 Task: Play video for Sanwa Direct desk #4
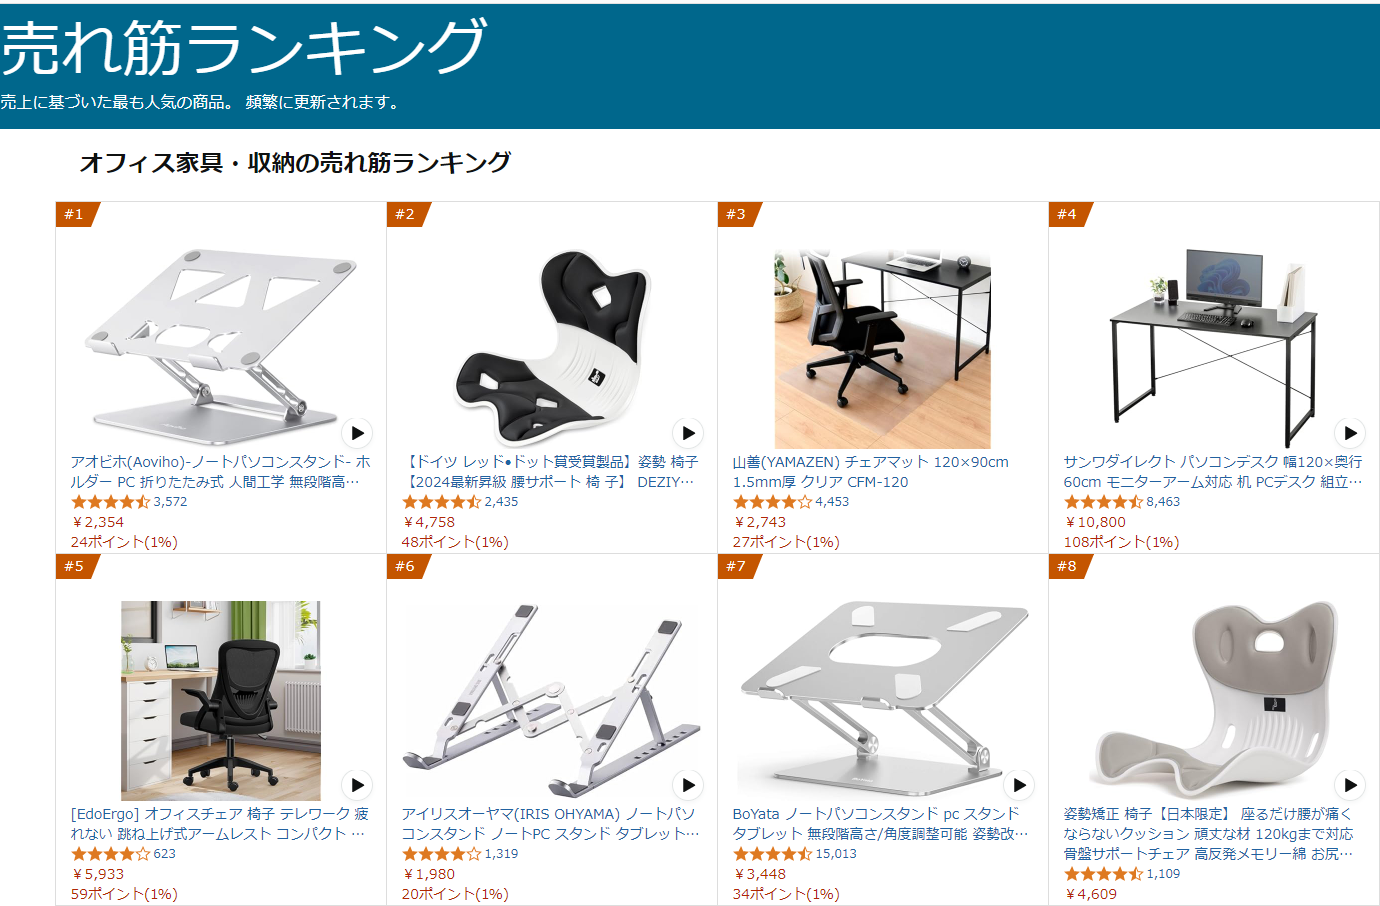pyautogui.click(x=1350, y=433)
